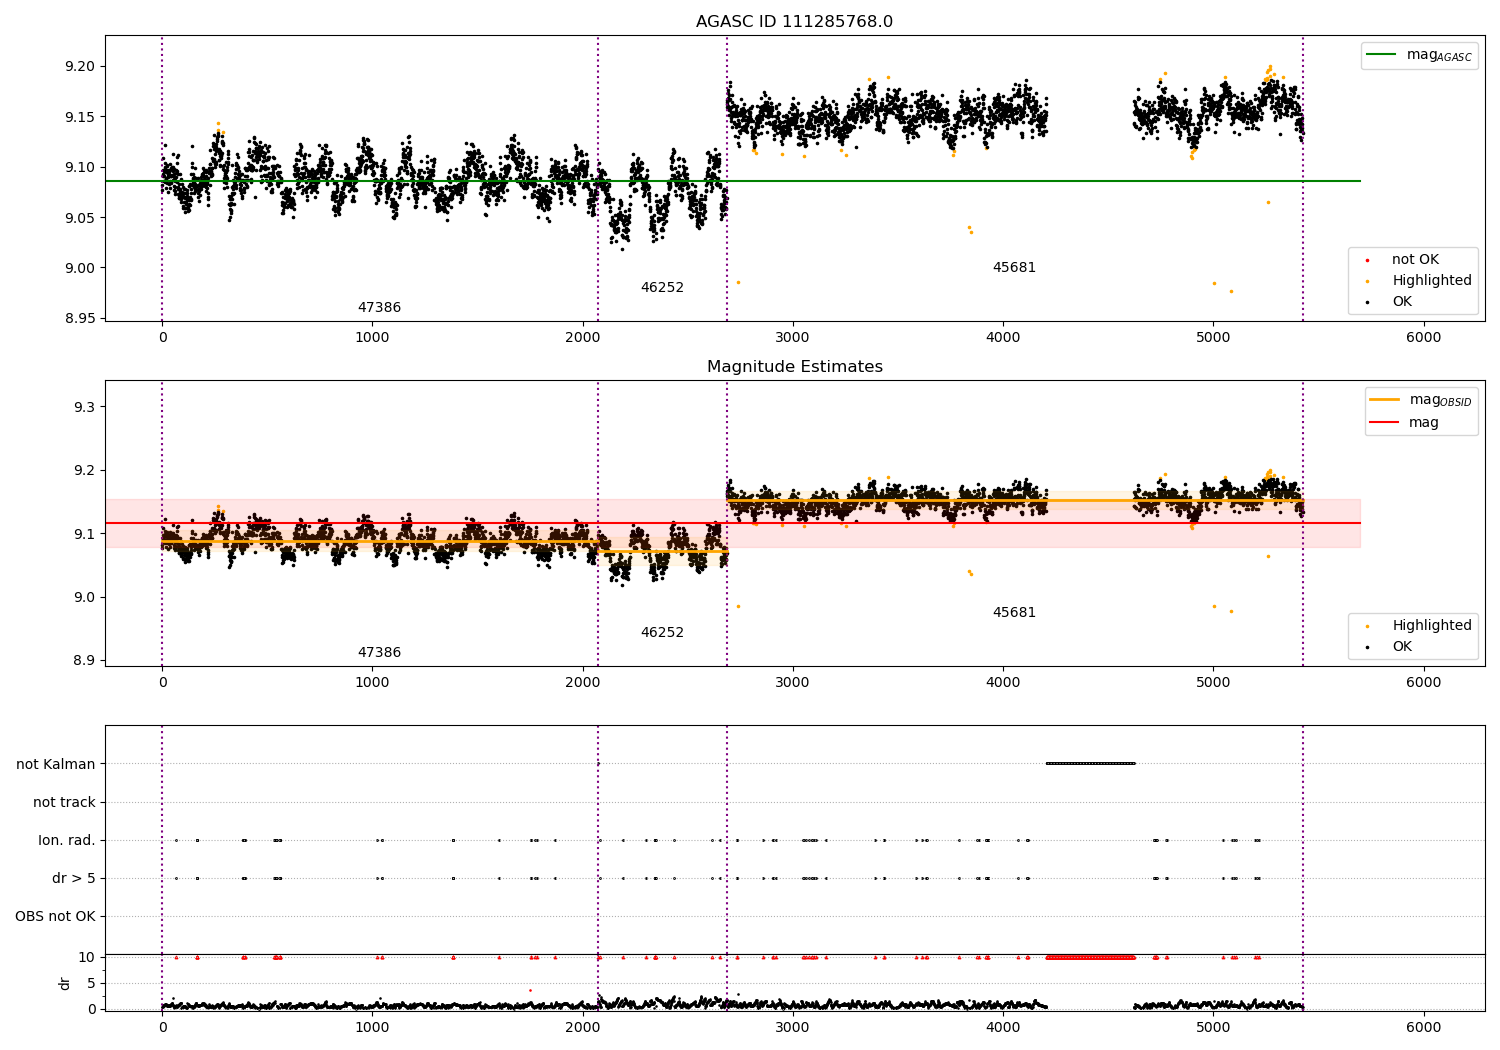
Task: Click the 'AGASC ID 111285768.0' plot title
Action: coord(794,22)
